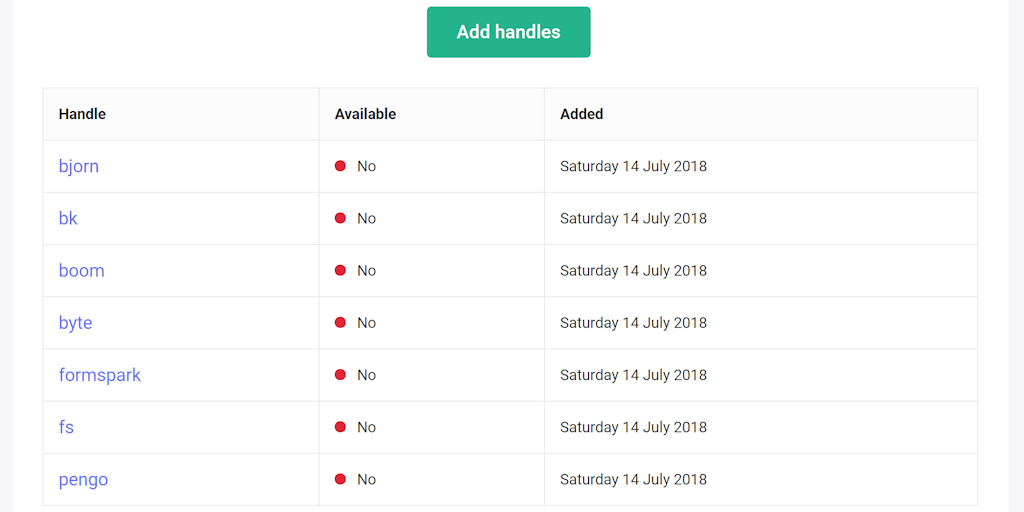This screenshot has width=1024, height=512.
Task: Click the red status dot for bk
Action: 340,218
